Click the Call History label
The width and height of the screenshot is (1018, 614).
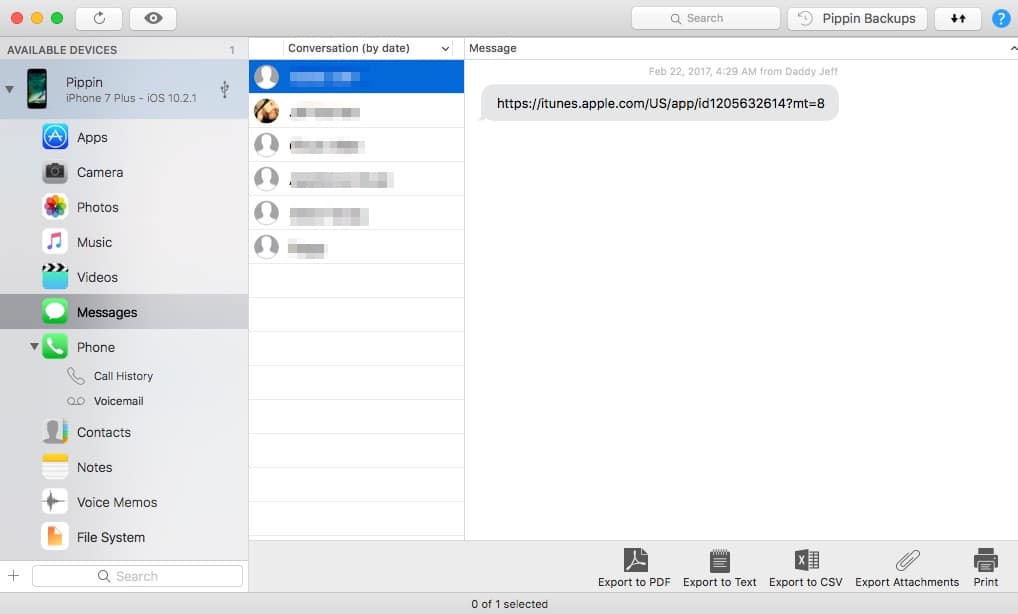(123, 376)
